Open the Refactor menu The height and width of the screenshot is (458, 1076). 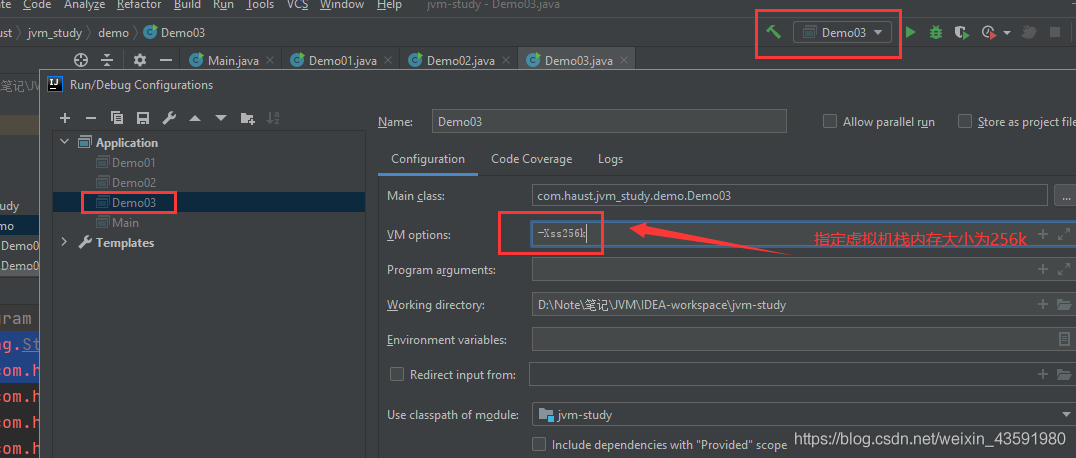(x=139, y=5)
